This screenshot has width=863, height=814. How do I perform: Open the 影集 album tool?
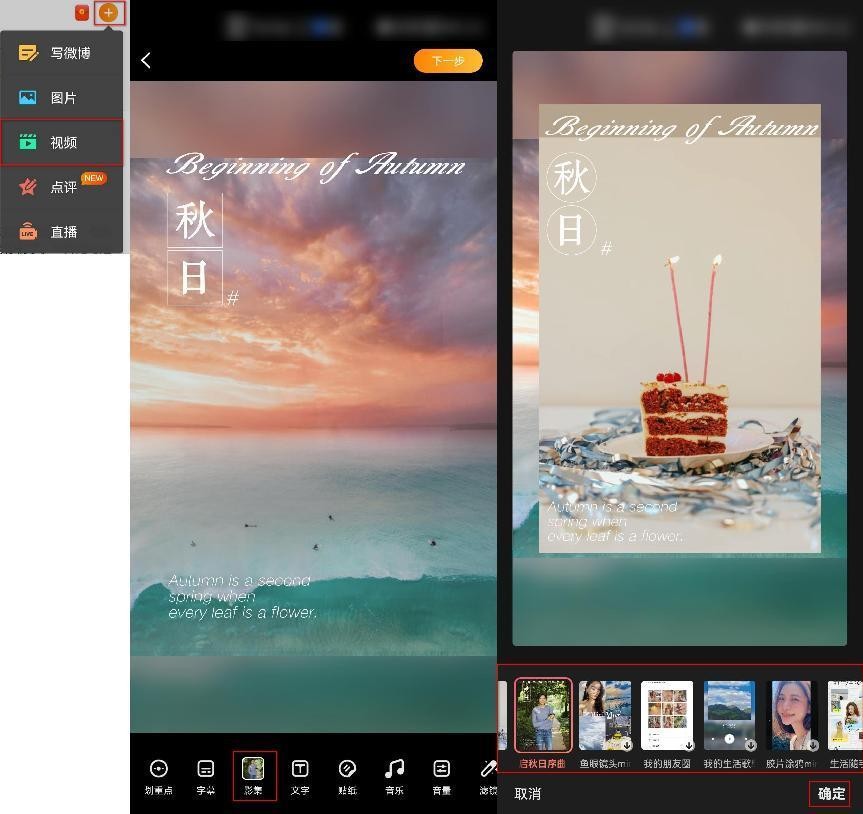coord(254,775)
